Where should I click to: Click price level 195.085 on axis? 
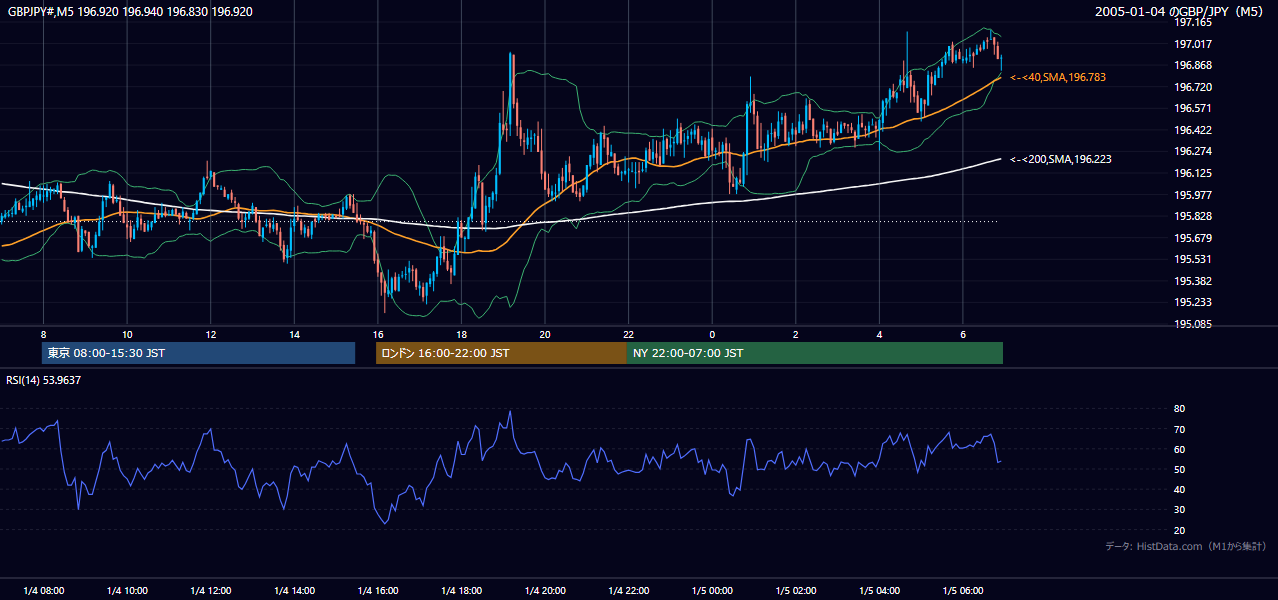click(x=1192, y=324)
